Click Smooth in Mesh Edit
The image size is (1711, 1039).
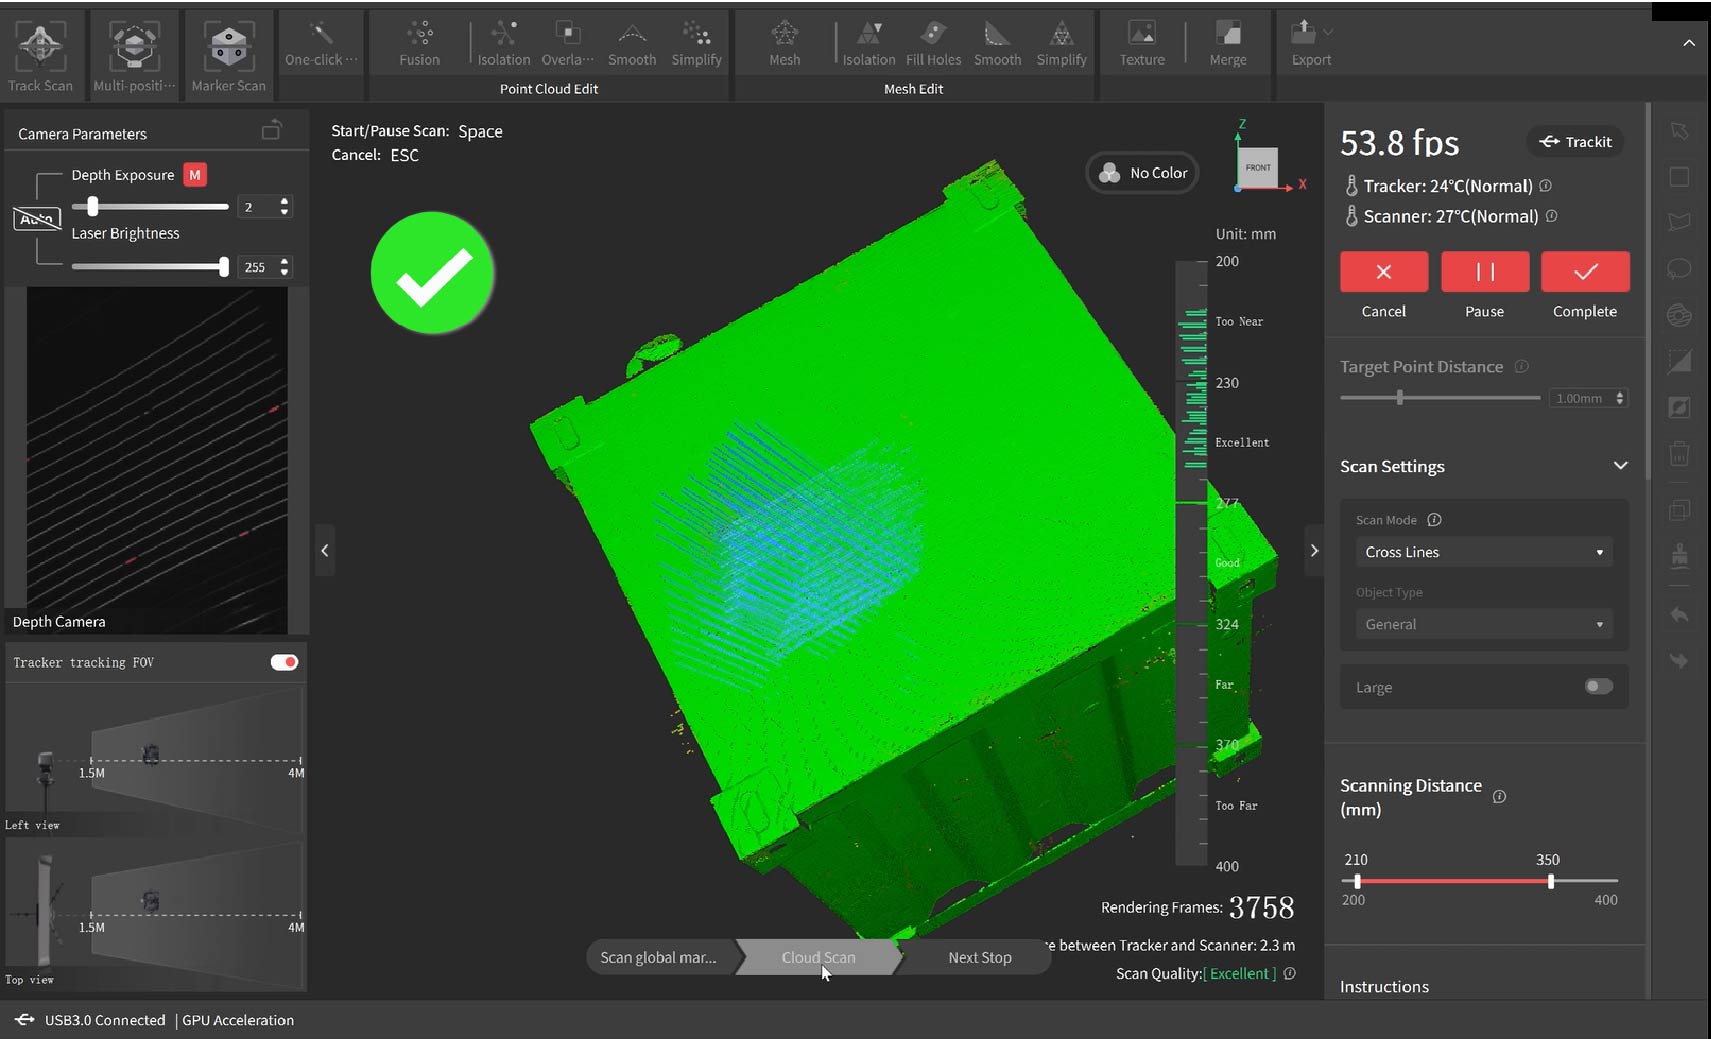(997, 43)
